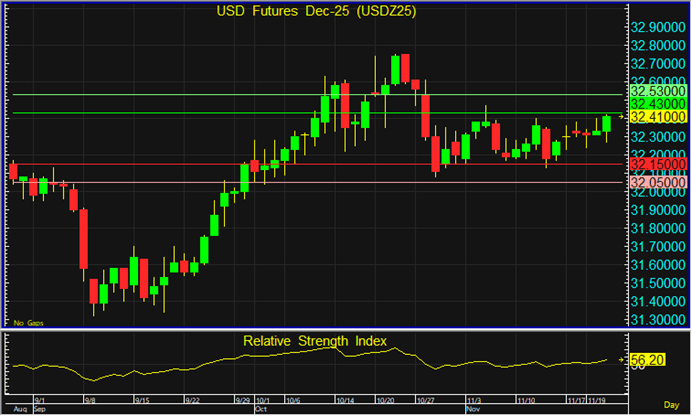The image size is (692, 416).
Task: Click the RSI value arrow marker
Action: [621, 358]
